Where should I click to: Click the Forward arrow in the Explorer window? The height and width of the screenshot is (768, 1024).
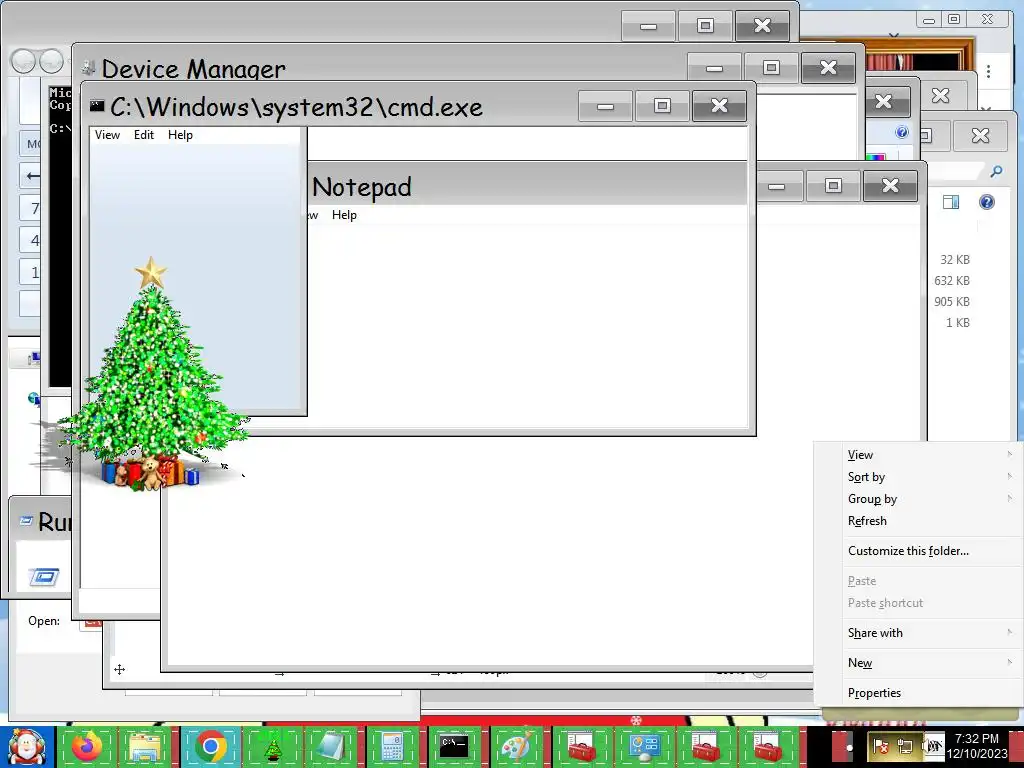51,61
